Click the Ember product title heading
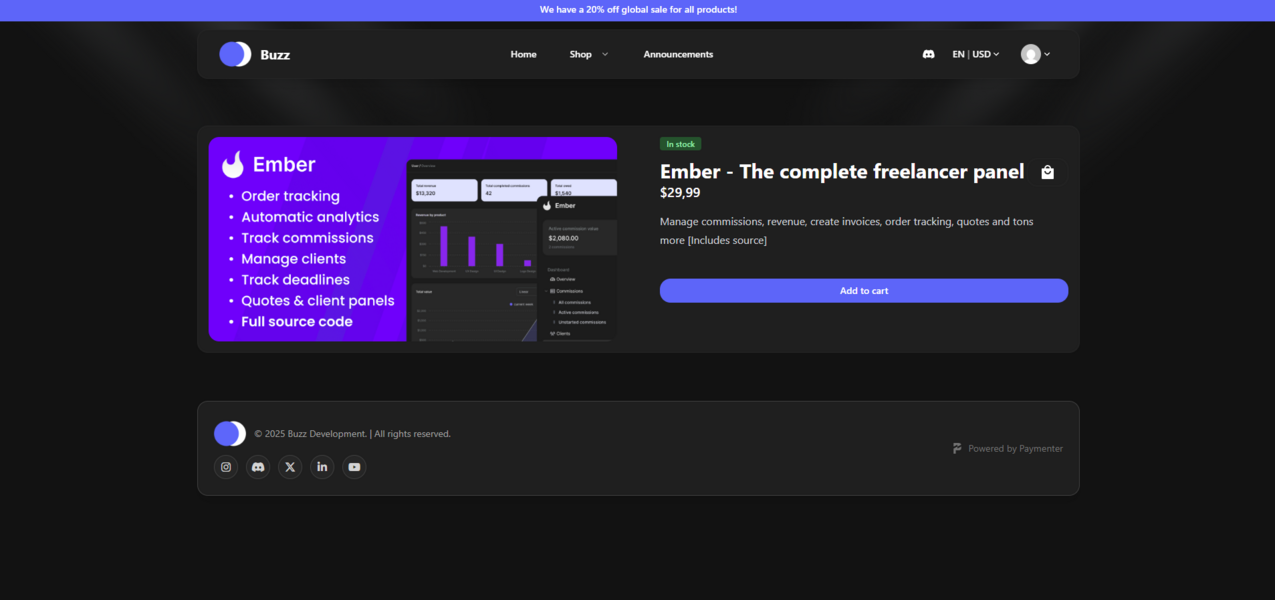The width and height of the screenshot is (1275, 600). click(x=842, y=172)
